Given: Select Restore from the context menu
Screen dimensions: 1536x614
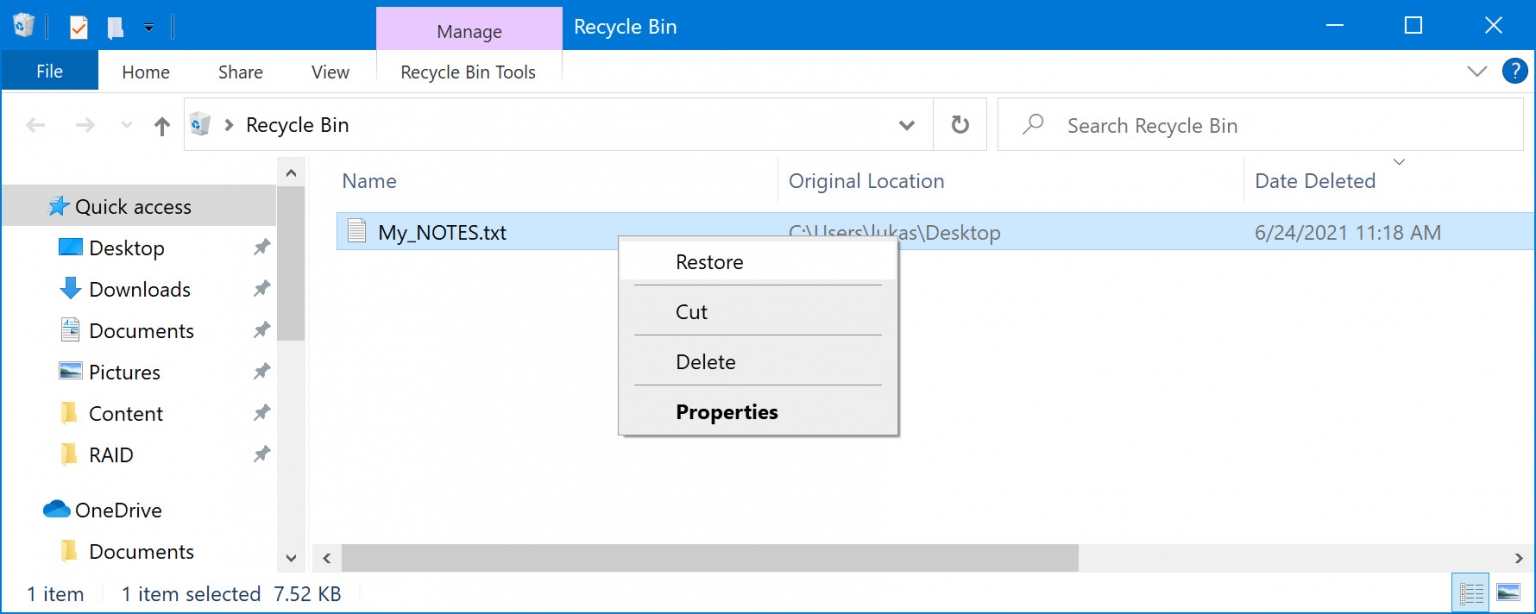Looking at the screenshot, I should pos(709,261).
